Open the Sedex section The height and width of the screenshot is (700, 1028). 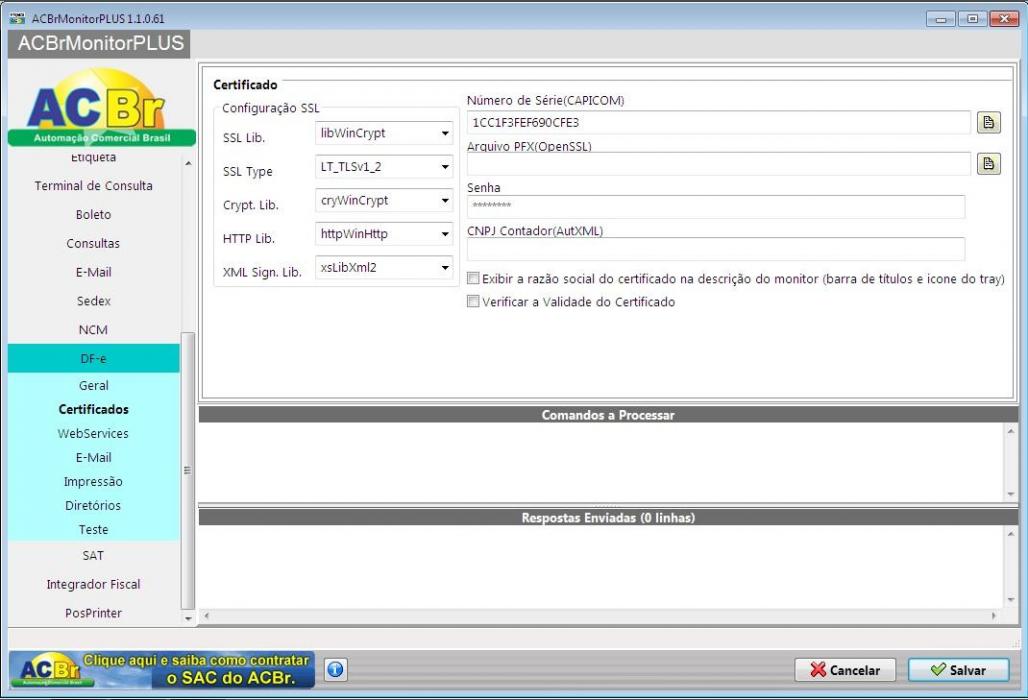coord(94,301)
